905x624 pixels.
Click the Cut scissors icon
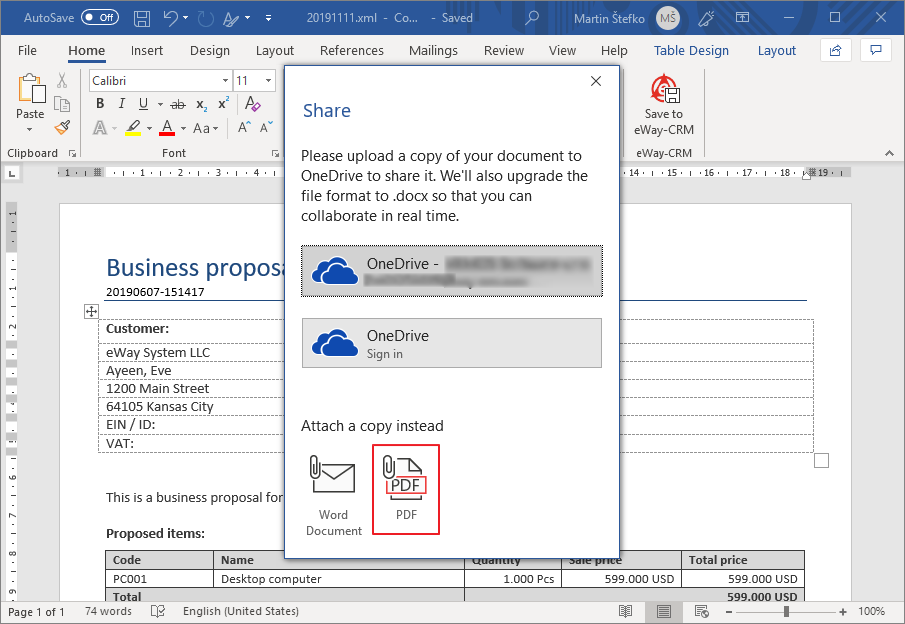point(62,81)
